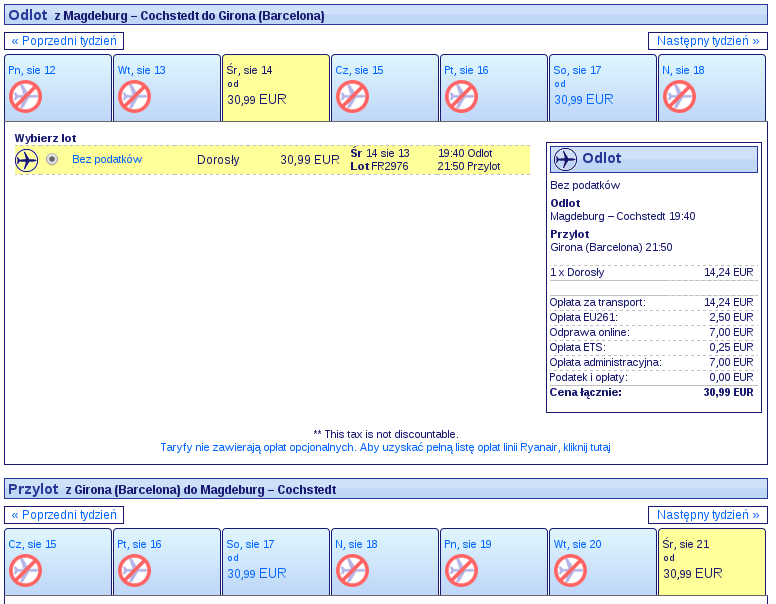Click no-flight icon for Wt, sie 20
Viewport: 776px width, 604px height.
(570, 570)
